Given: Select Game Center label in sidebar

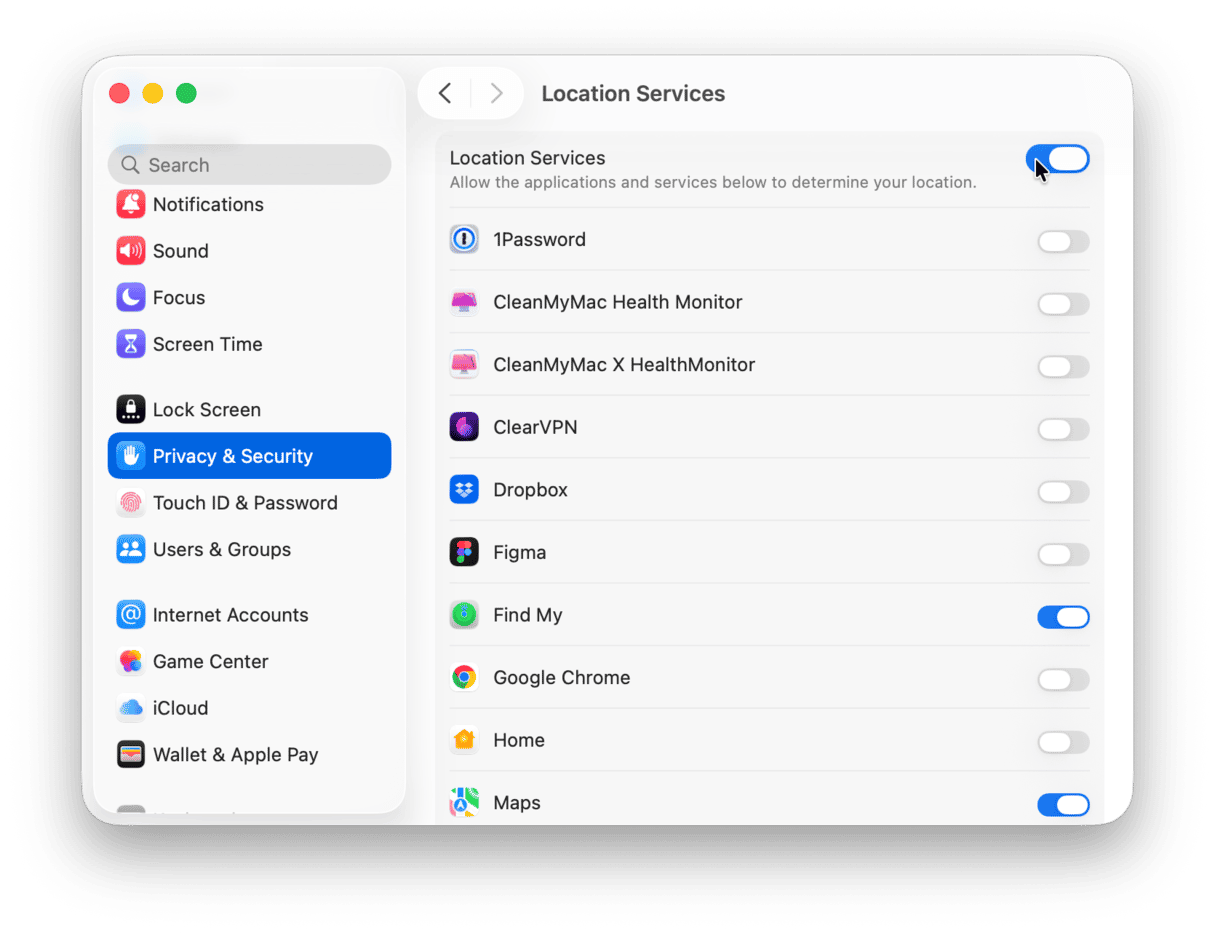Looking at the screenshot, I should click(211, 662).
